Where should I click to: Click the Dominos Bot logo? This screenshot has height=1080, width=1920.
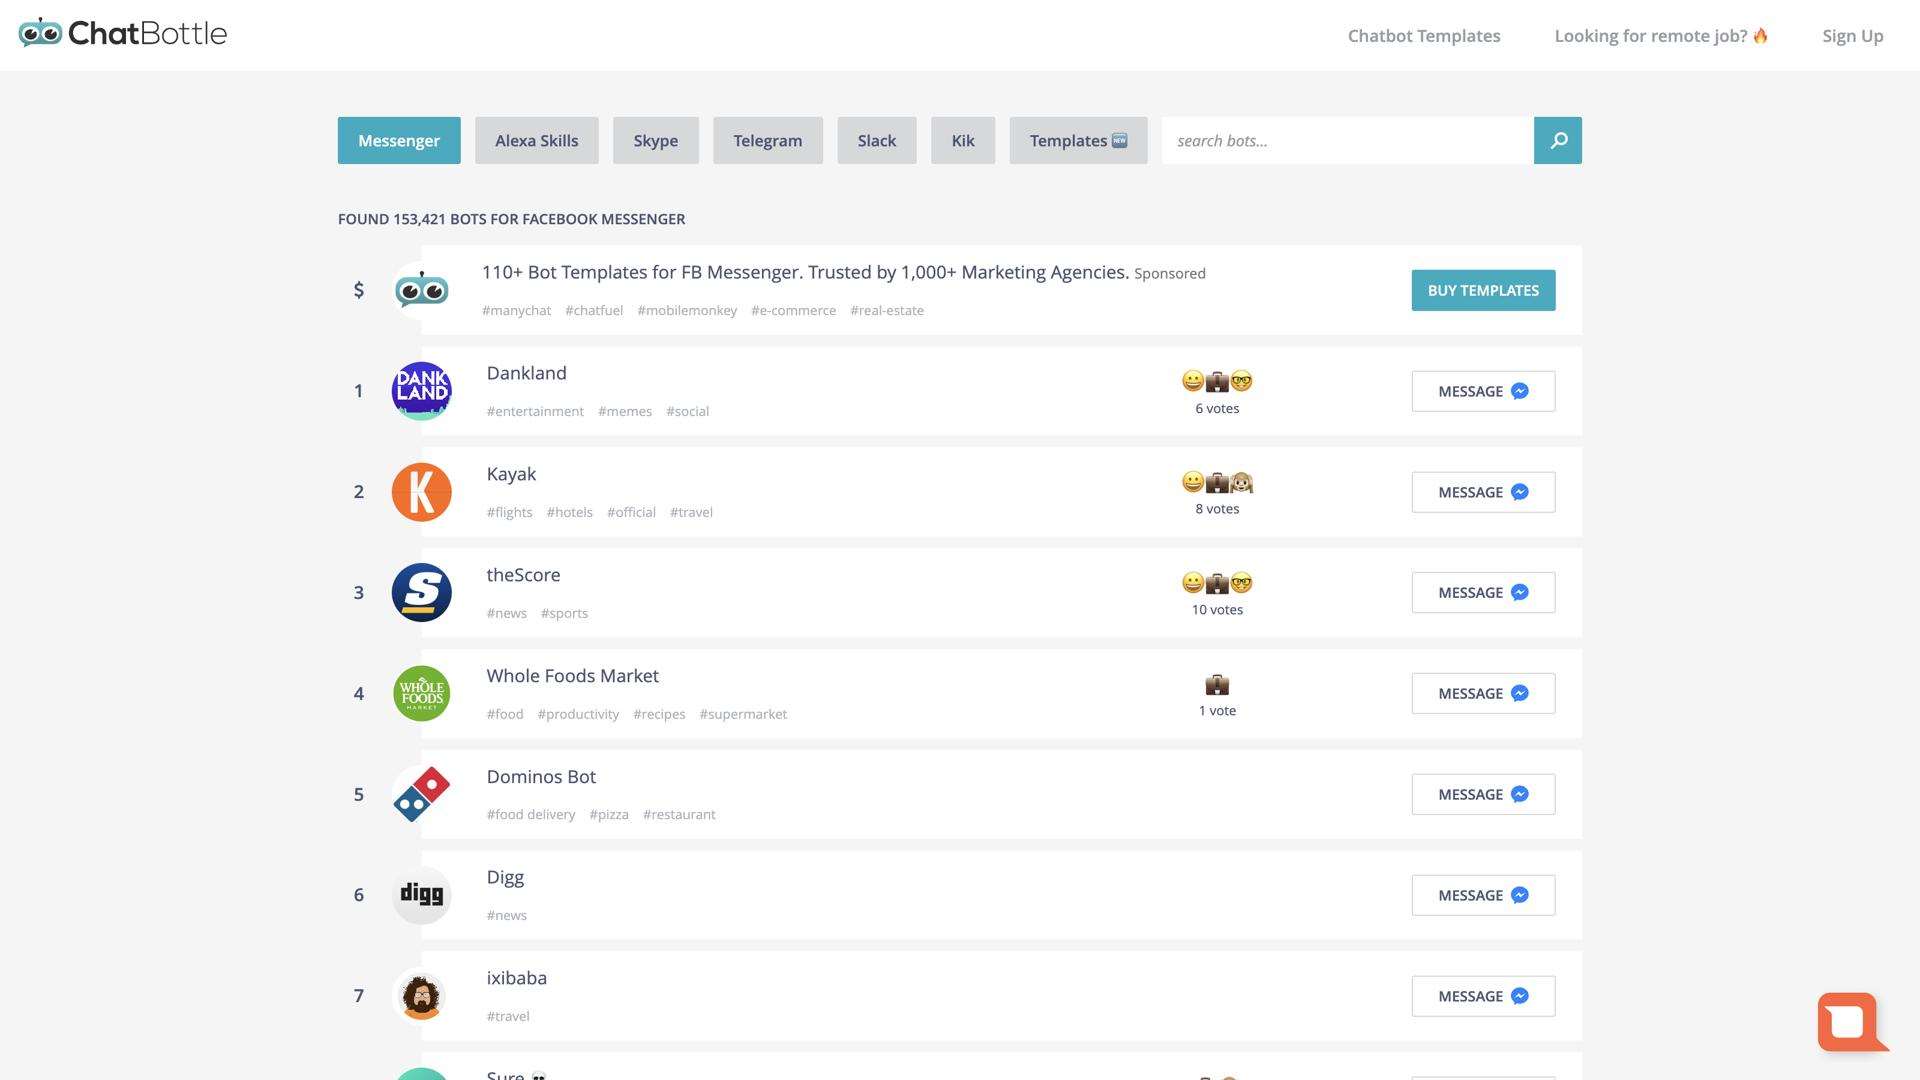click(x=421, y=795)
